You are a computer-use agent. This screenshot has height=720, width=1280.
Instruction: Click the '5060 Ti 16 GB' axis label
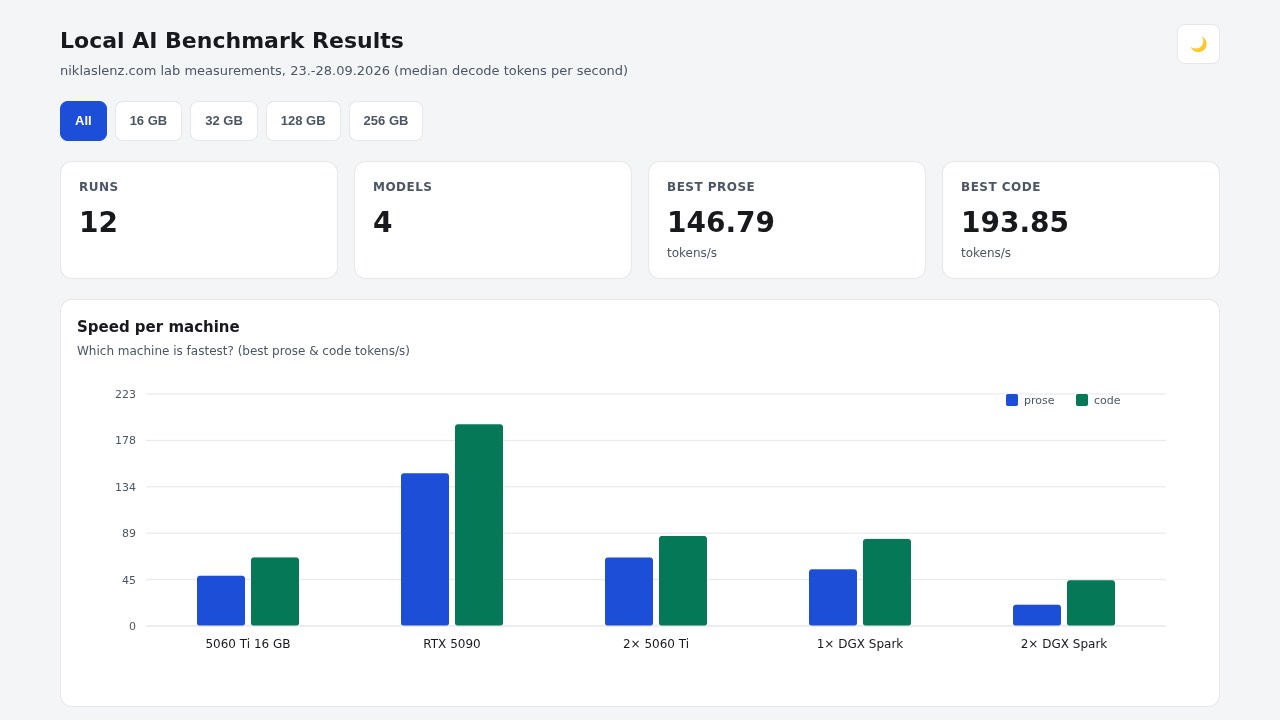248,644
